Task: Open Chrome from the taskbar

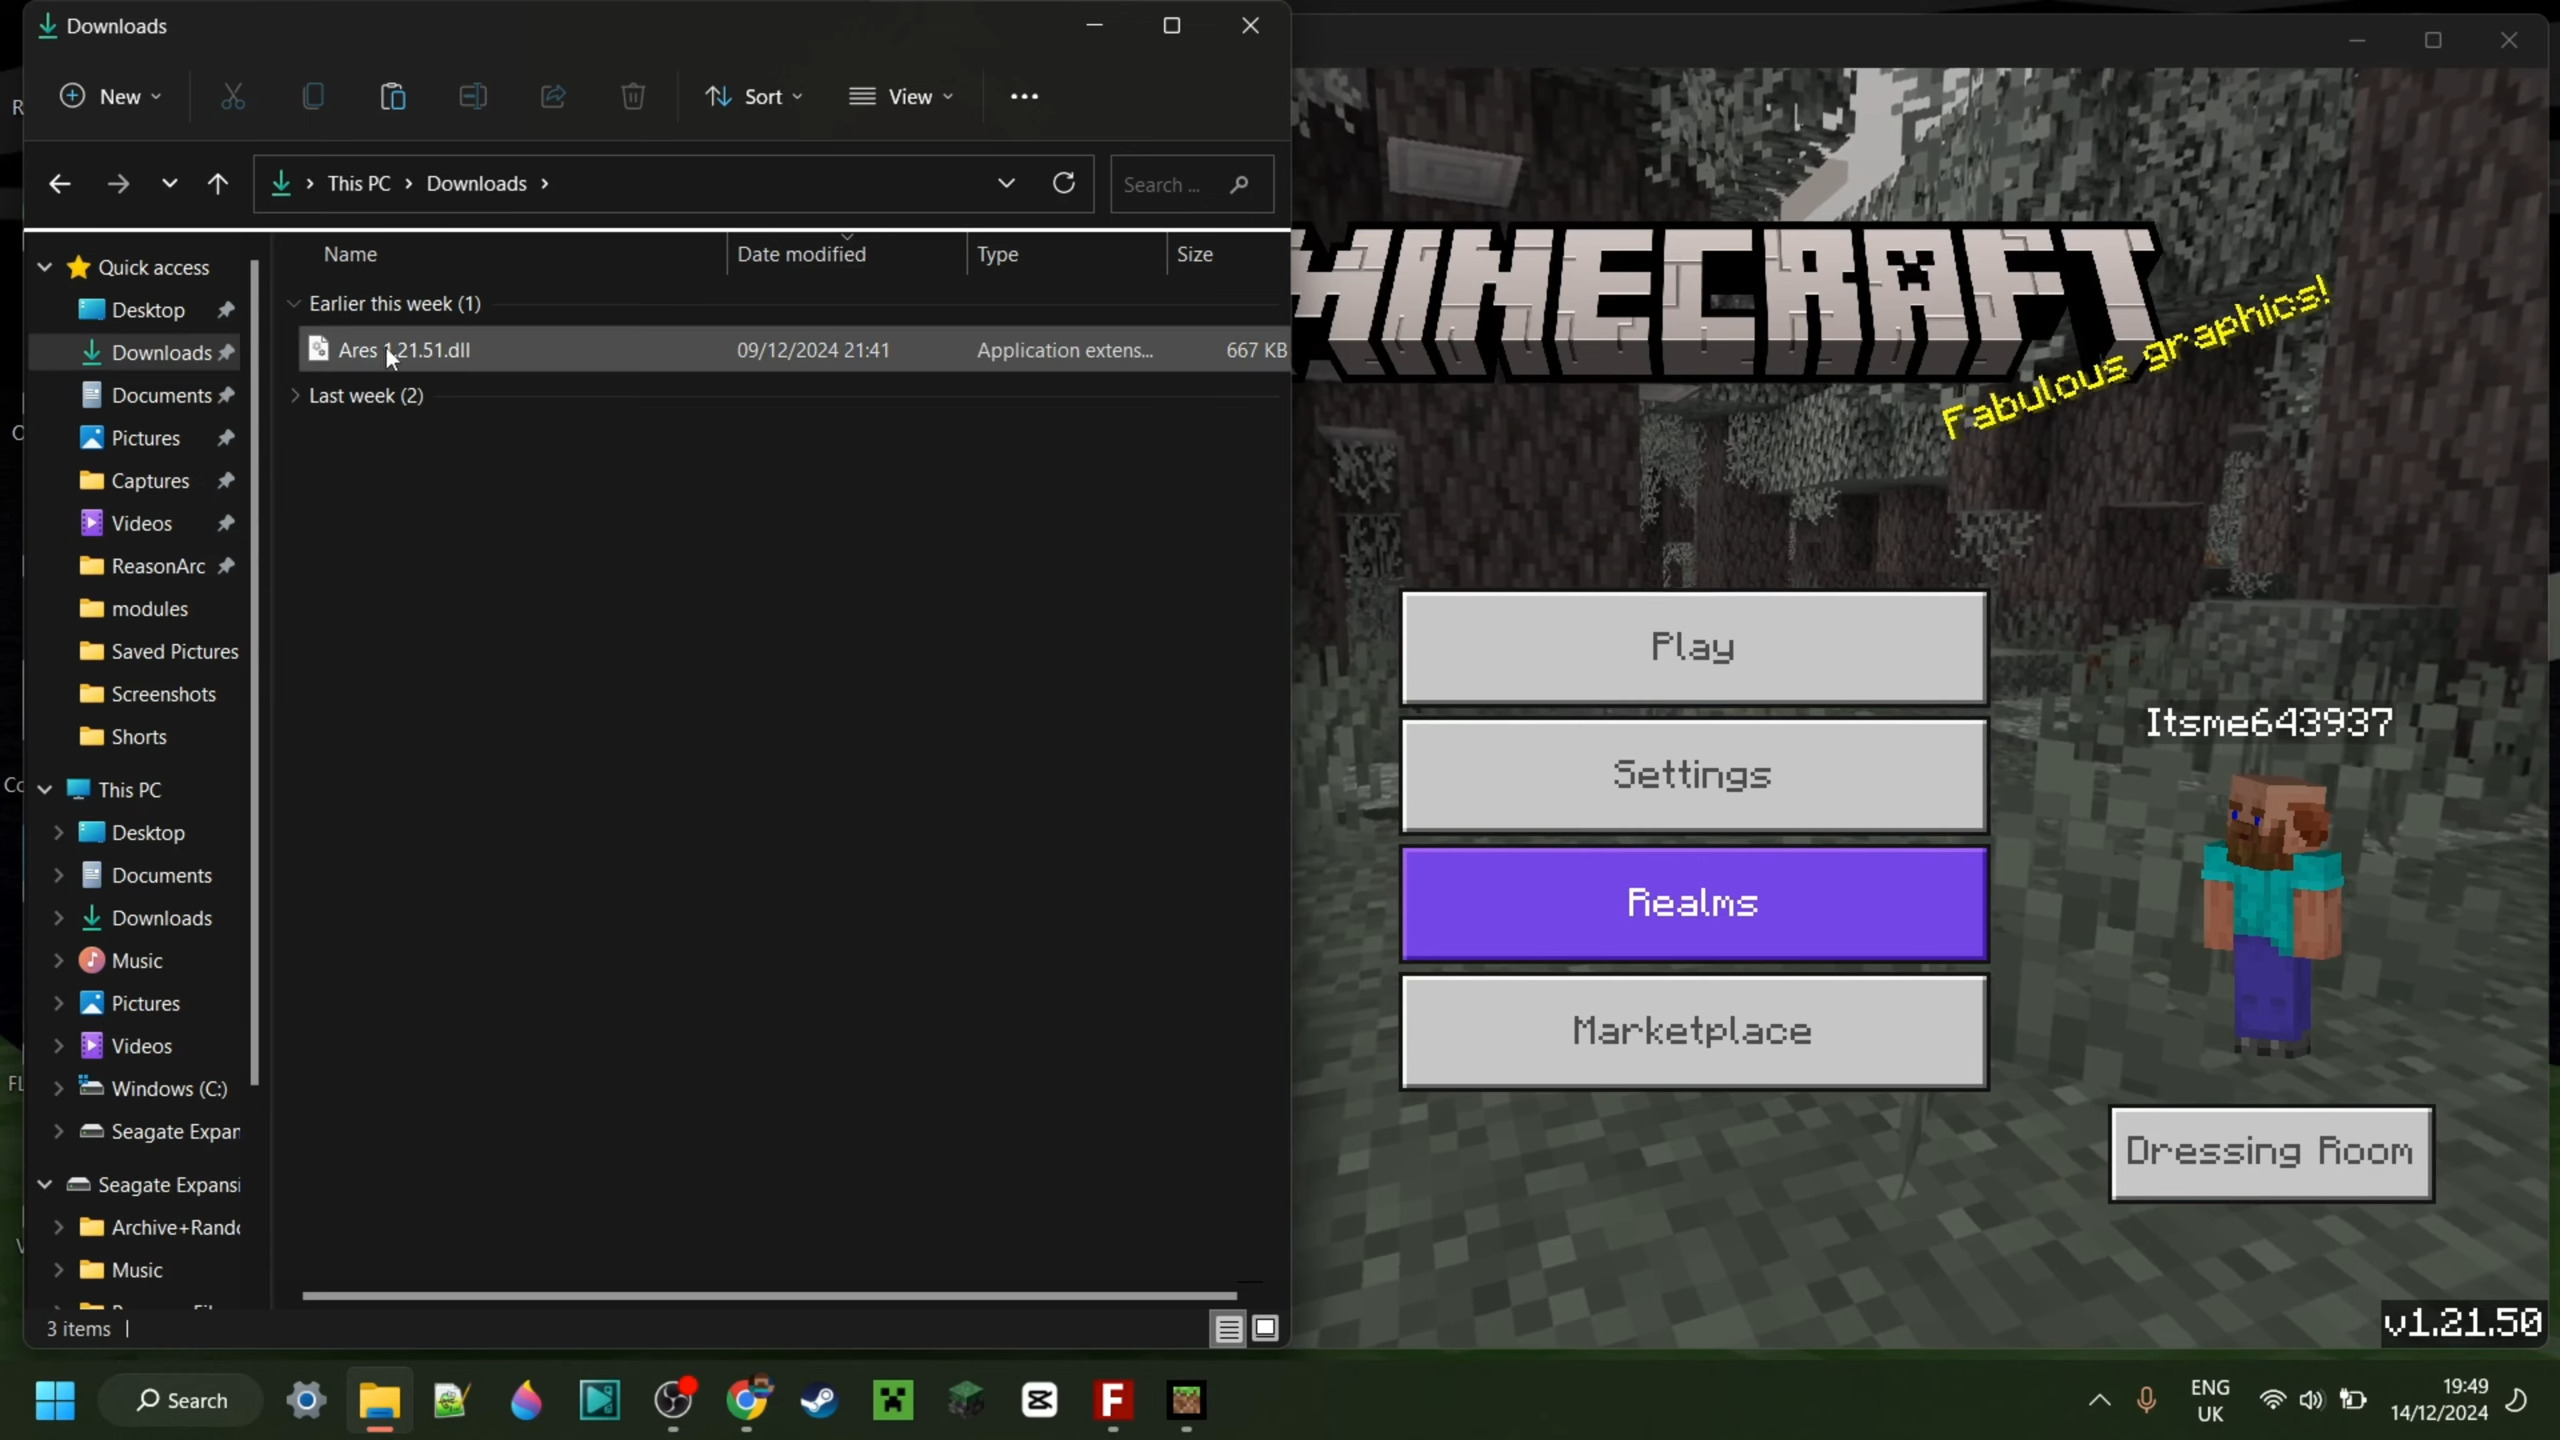Action: (747, 1400)
